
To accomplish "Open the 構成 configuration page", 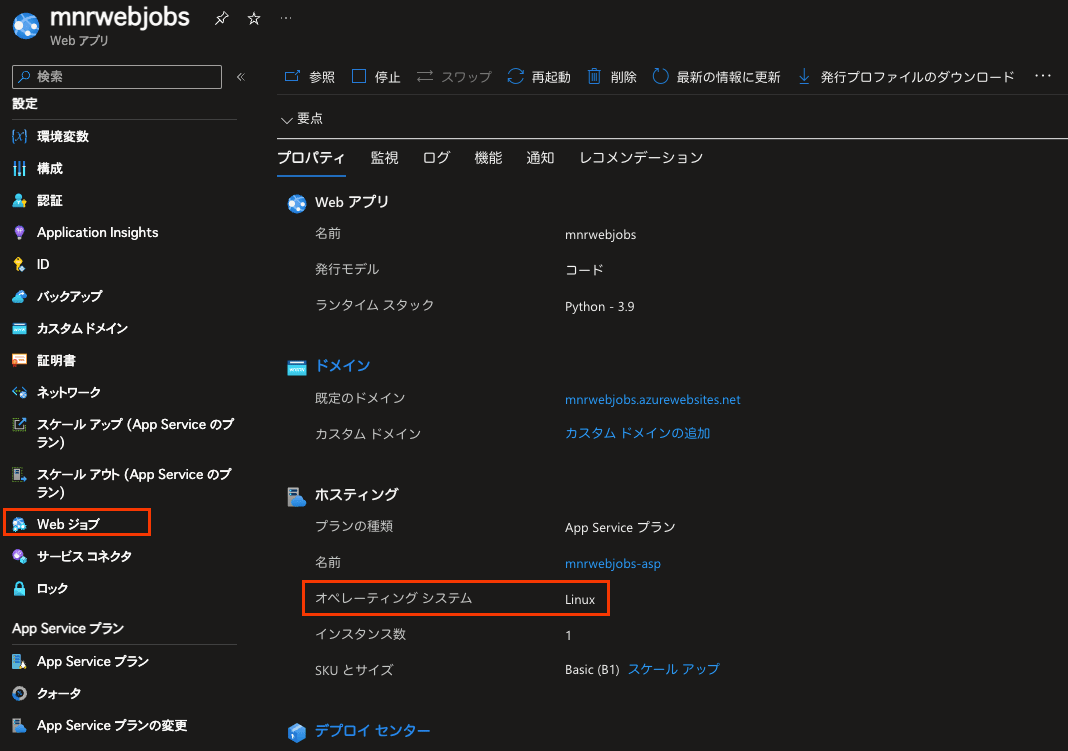I will tap(50, 168).
